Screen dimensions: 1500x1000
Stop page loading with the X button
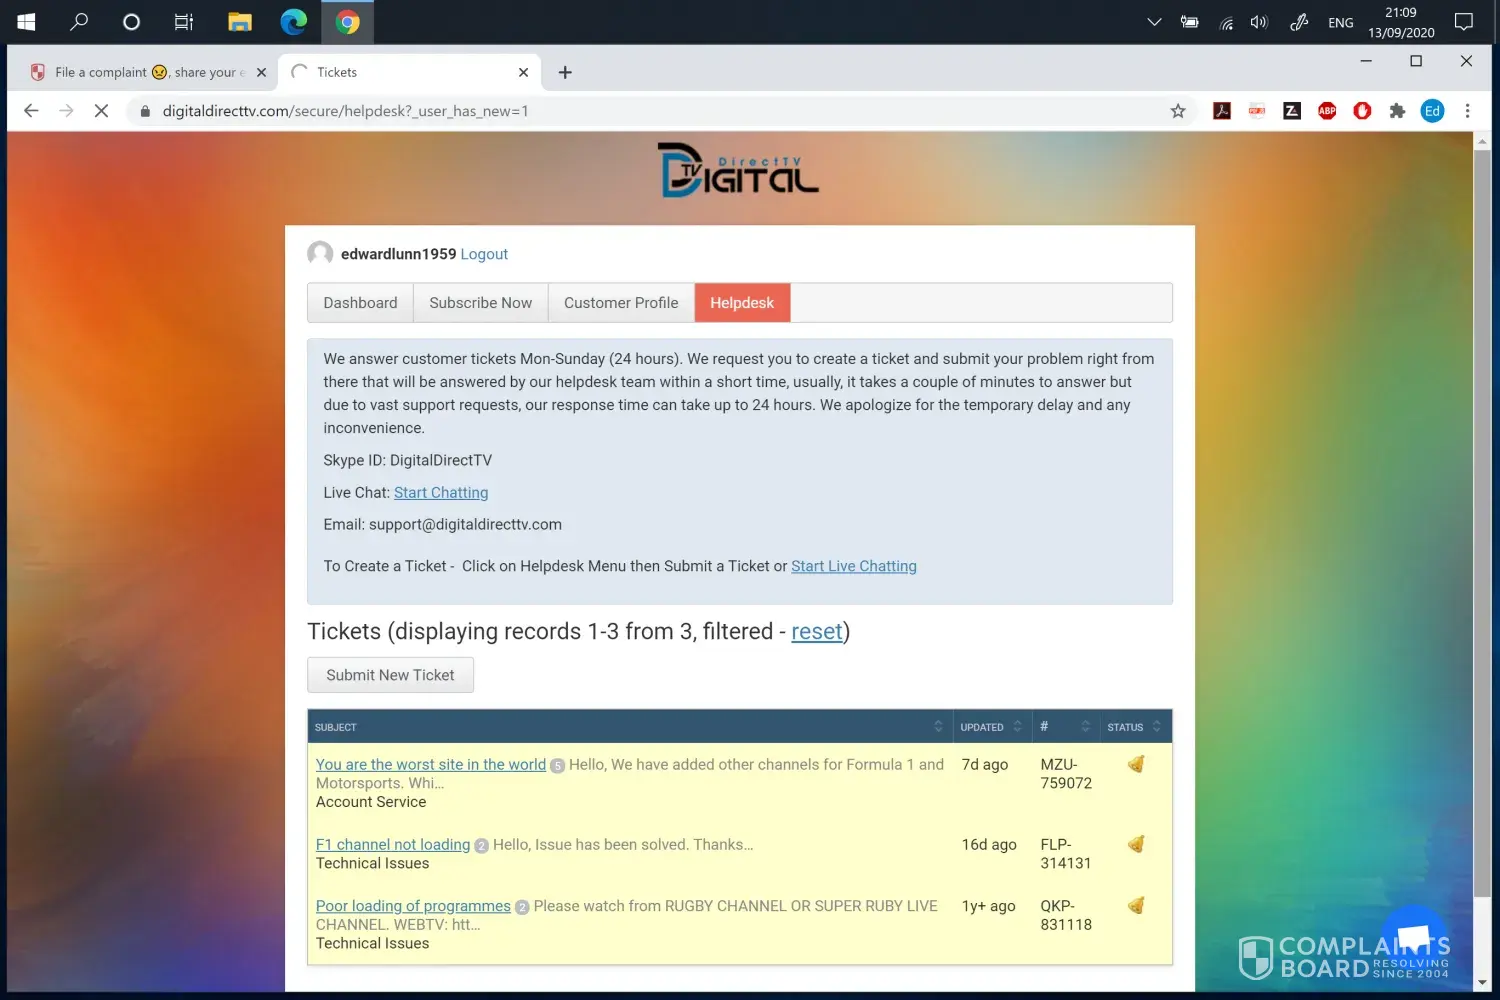tap(101, 111)
